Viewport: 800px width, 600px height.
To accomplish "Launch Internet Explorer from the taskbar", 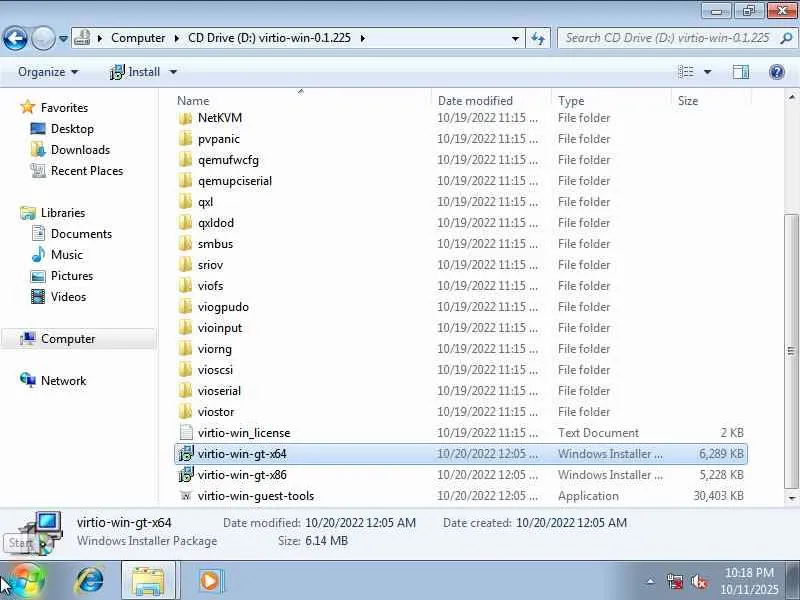I will point(89,580).
